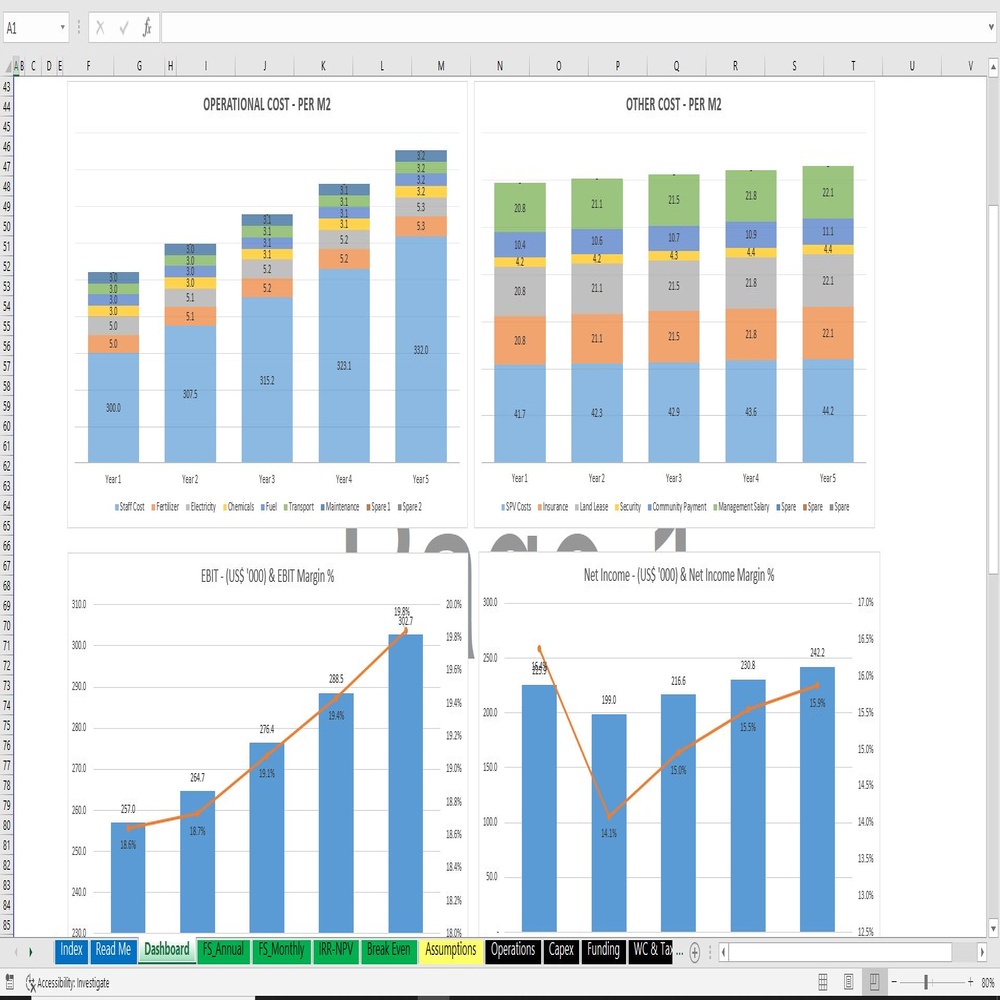Image resolution: width=1000 pixels, height=1000 pixels.
Task: Switch to Page Break Preview icon
Action: tap(874, 982)
